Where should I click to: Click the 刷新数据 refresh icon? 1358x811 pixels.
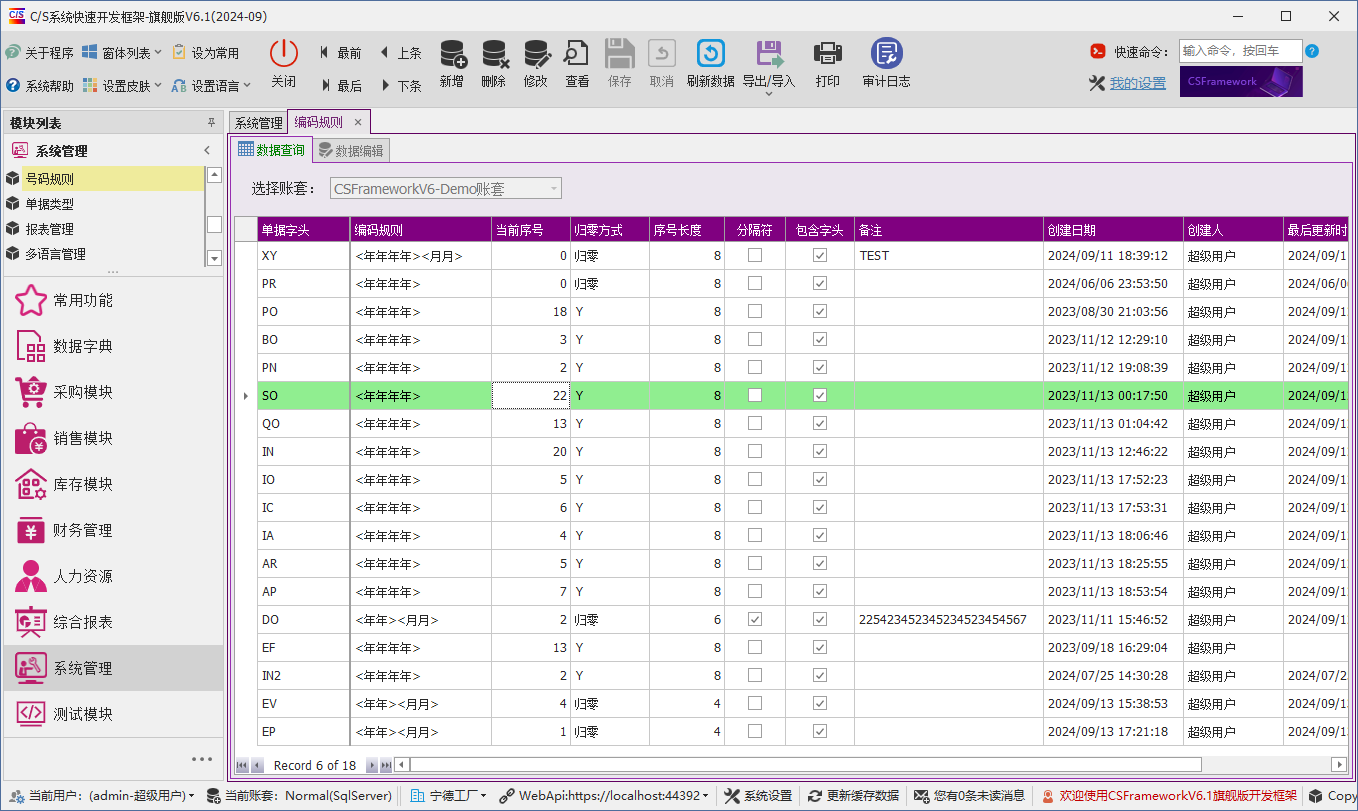(x=711, y=54)
